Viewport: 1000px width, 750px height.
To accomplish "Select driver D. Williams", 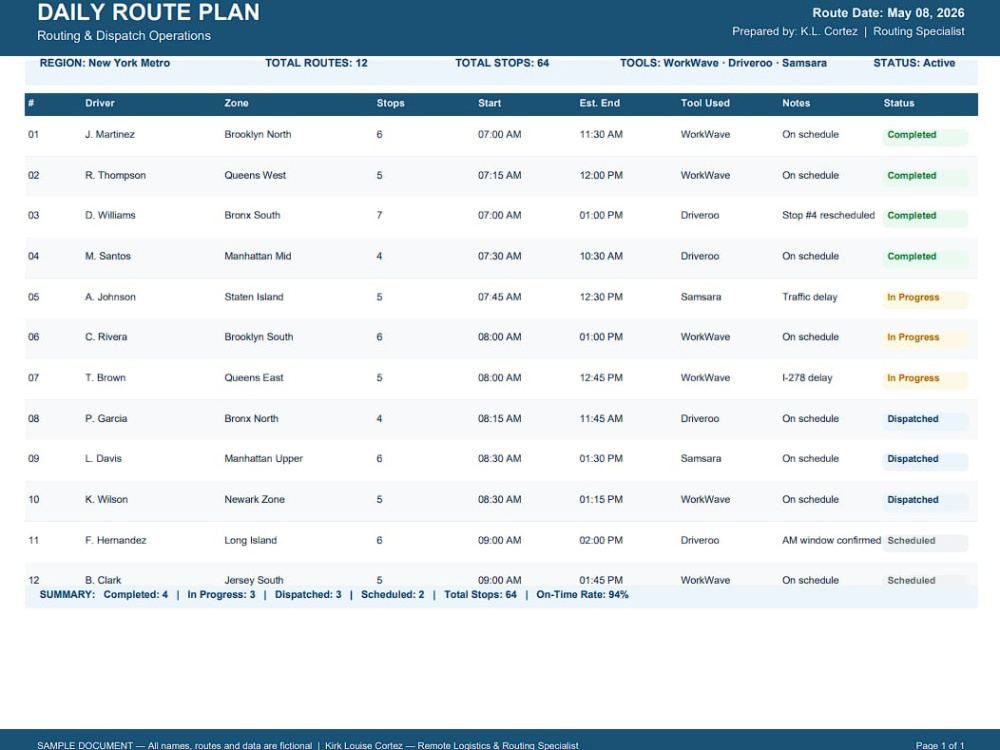I will tap(110, 216).
